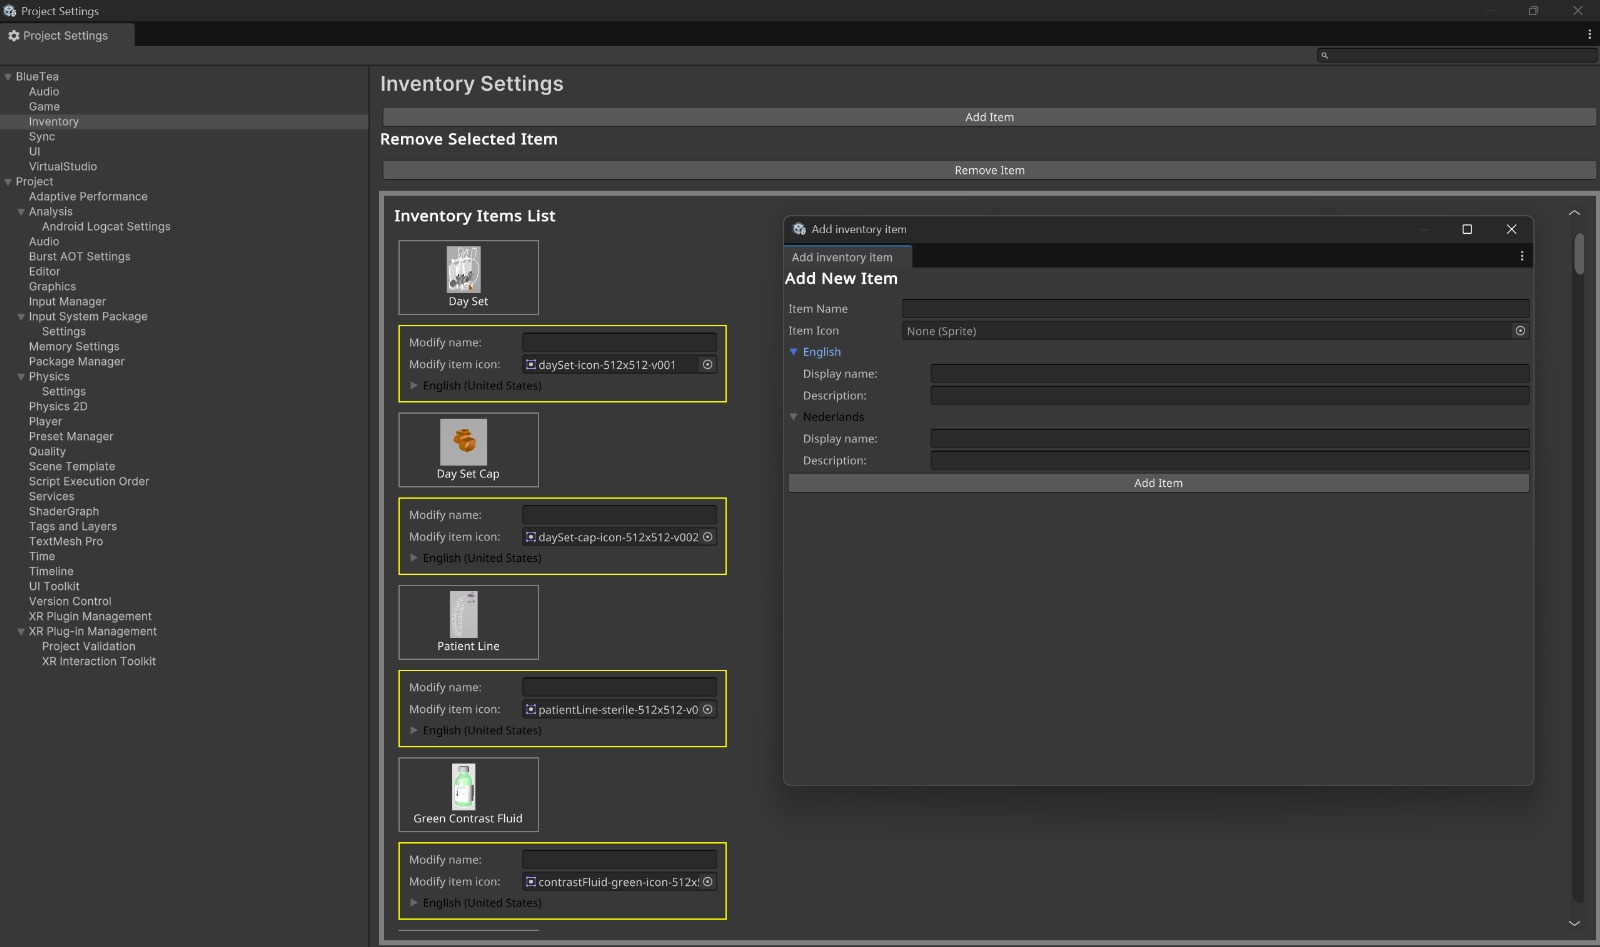
Task: Collapse the English foldout in the dialog
Action: click(794, 352)
